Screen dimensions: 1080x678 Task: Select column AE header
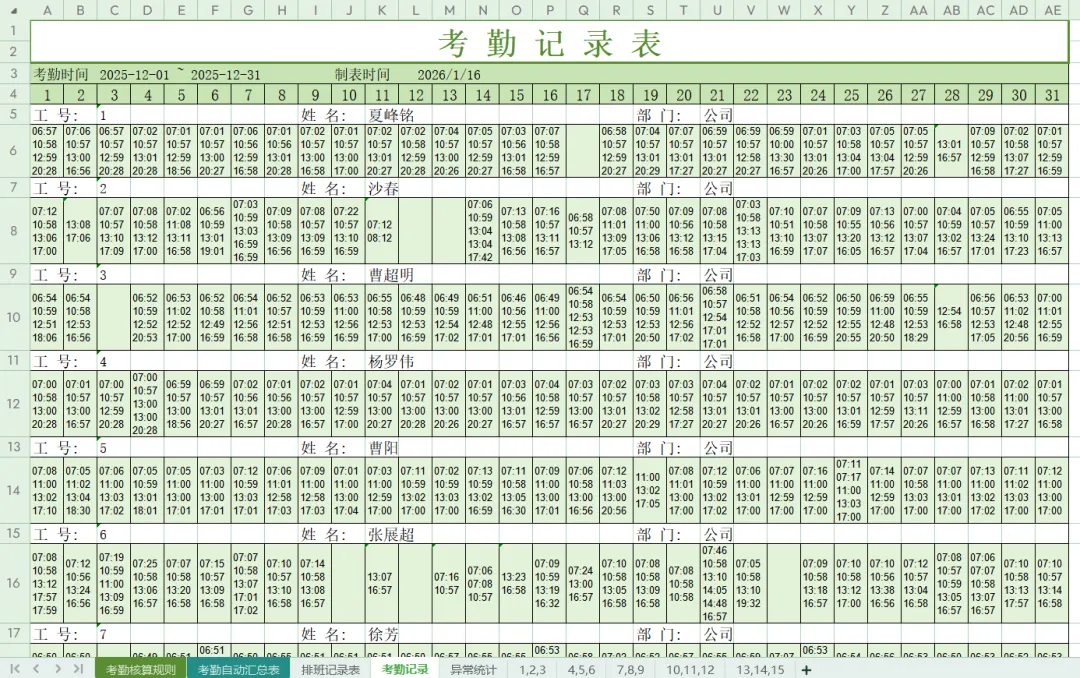[x=1052, y=10]
